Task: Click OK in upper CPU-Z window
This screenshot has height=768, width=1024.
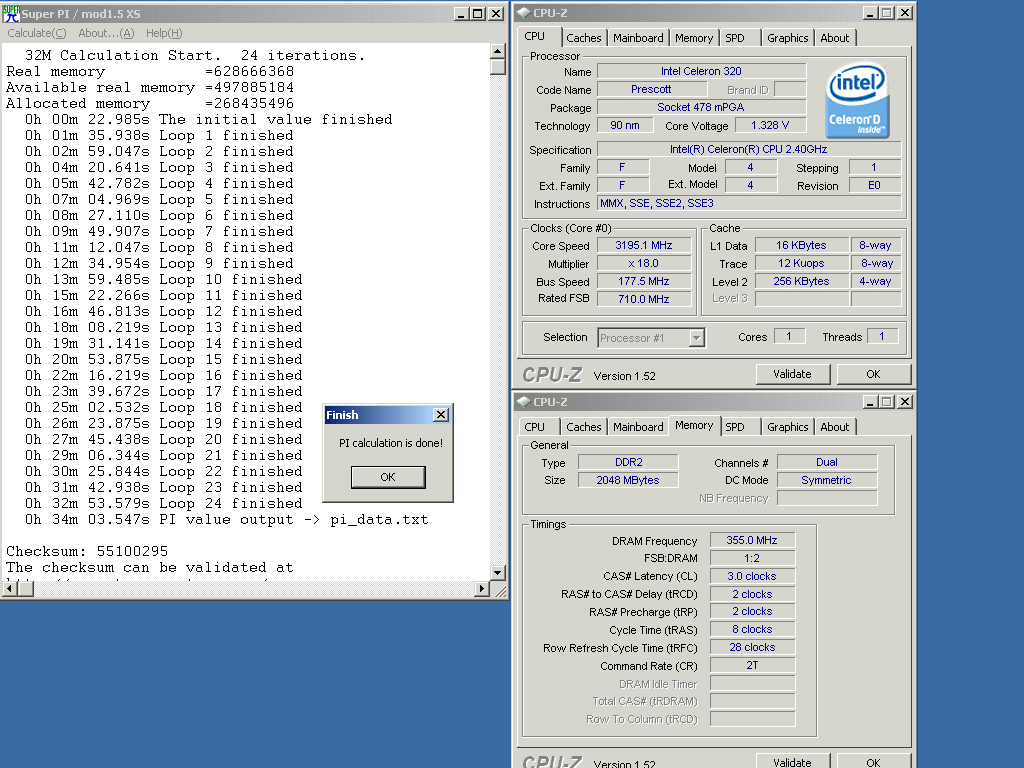Action: pyautogui.click(x=873, y=374)
